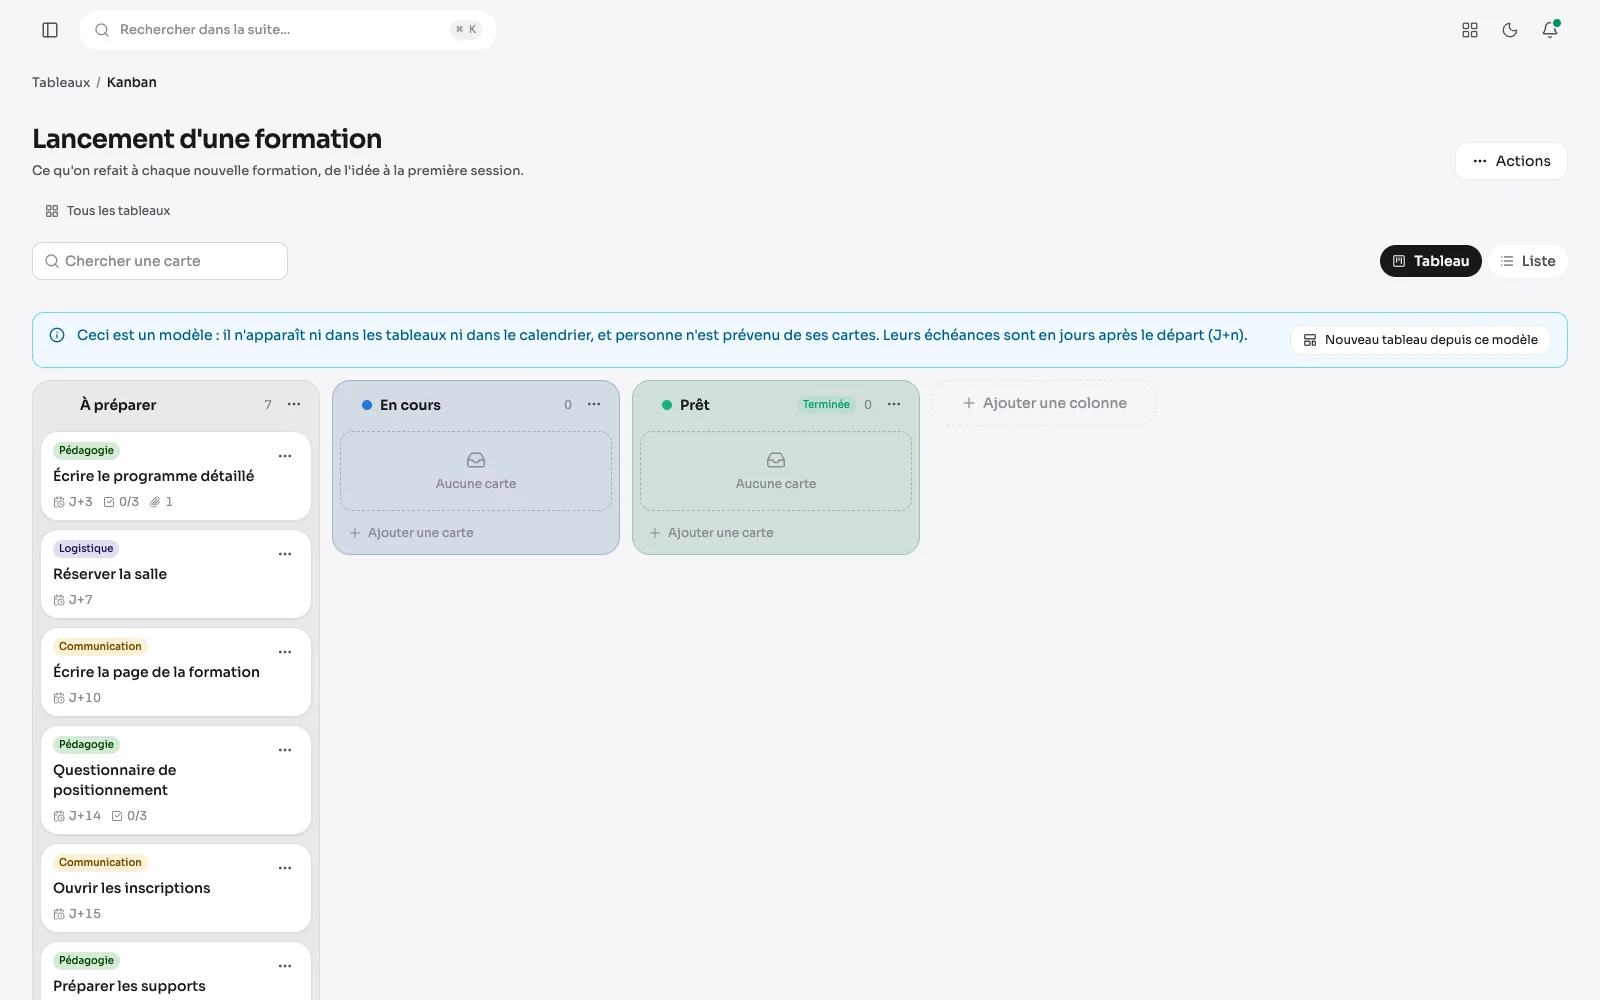Click the checklist 0/3 icon on programme card
1600x1000 pixels.
point(109,502)
